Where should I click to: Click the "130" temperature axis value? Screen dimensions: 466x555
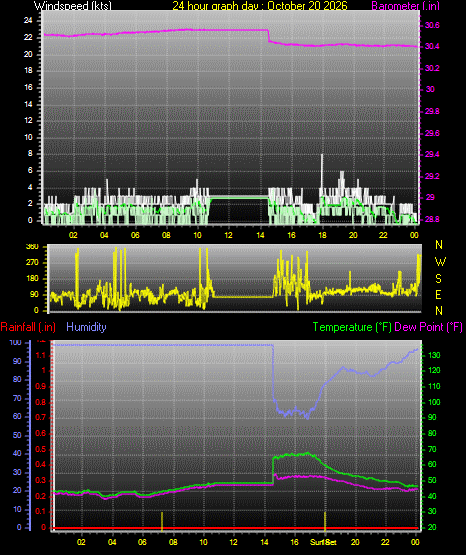click(x=434, y=355)
